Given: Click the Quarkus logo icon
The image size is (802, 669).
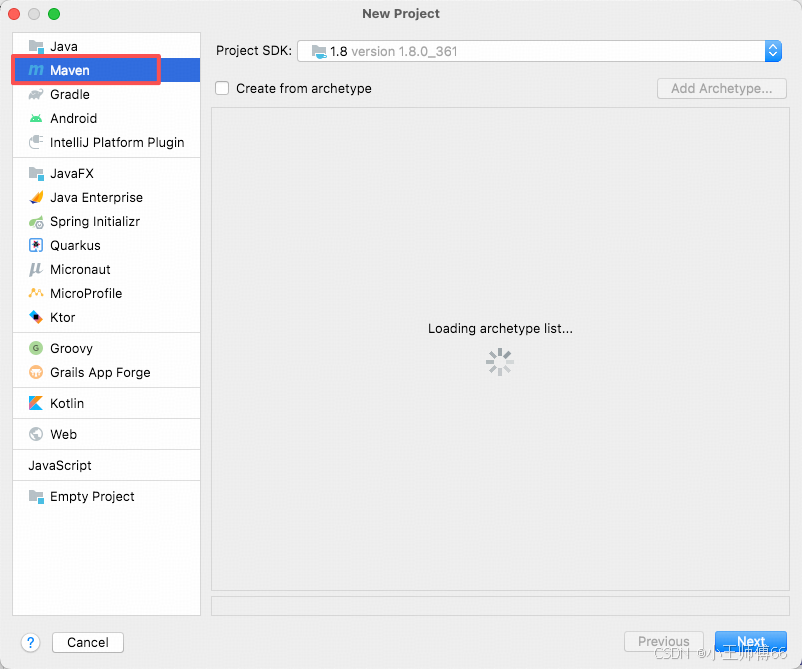Looking at the screenshot, I should [36, 246].
